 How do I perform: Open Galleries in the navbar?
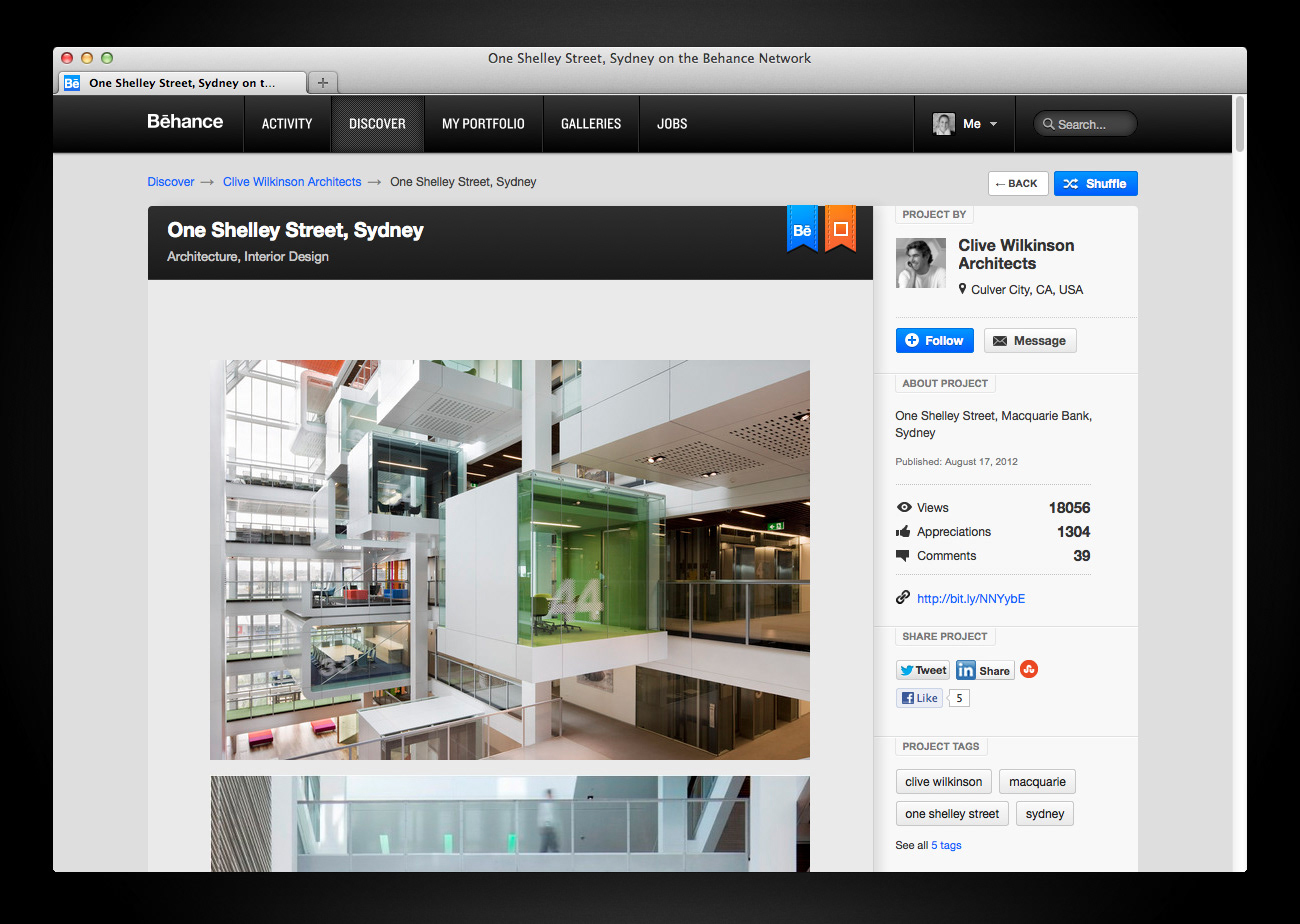[x=591, y=124]
